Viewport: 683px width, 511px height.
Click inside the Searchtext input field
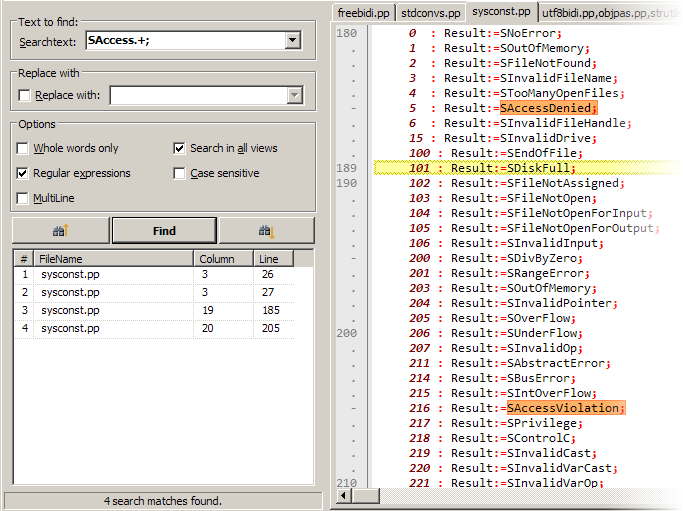pyautogui.click(x=183, y=41)
